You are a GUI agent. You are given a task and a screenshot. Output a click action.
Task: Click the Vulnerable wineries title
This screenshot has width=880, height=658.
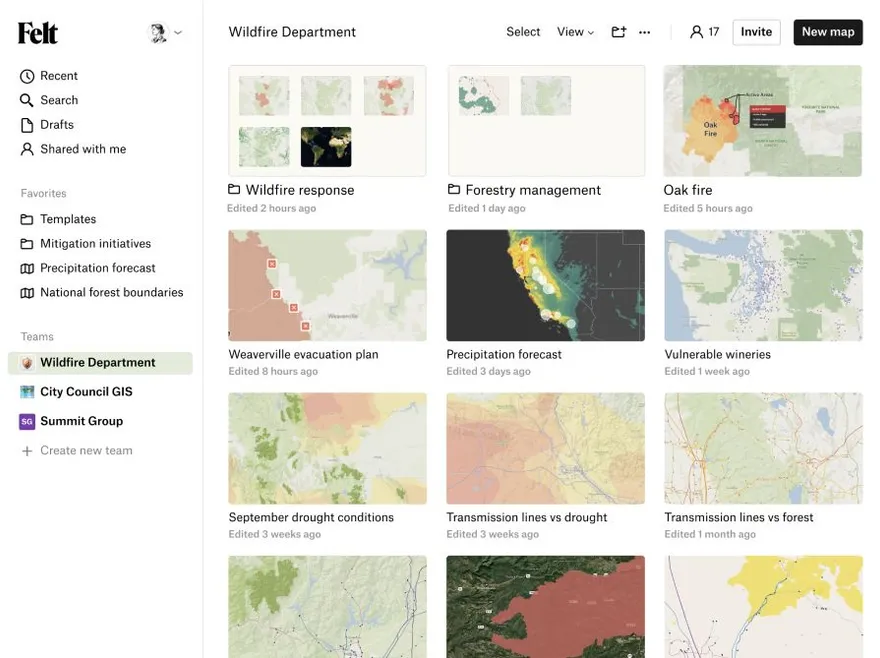pyautogui.click(x=718, y=354)
